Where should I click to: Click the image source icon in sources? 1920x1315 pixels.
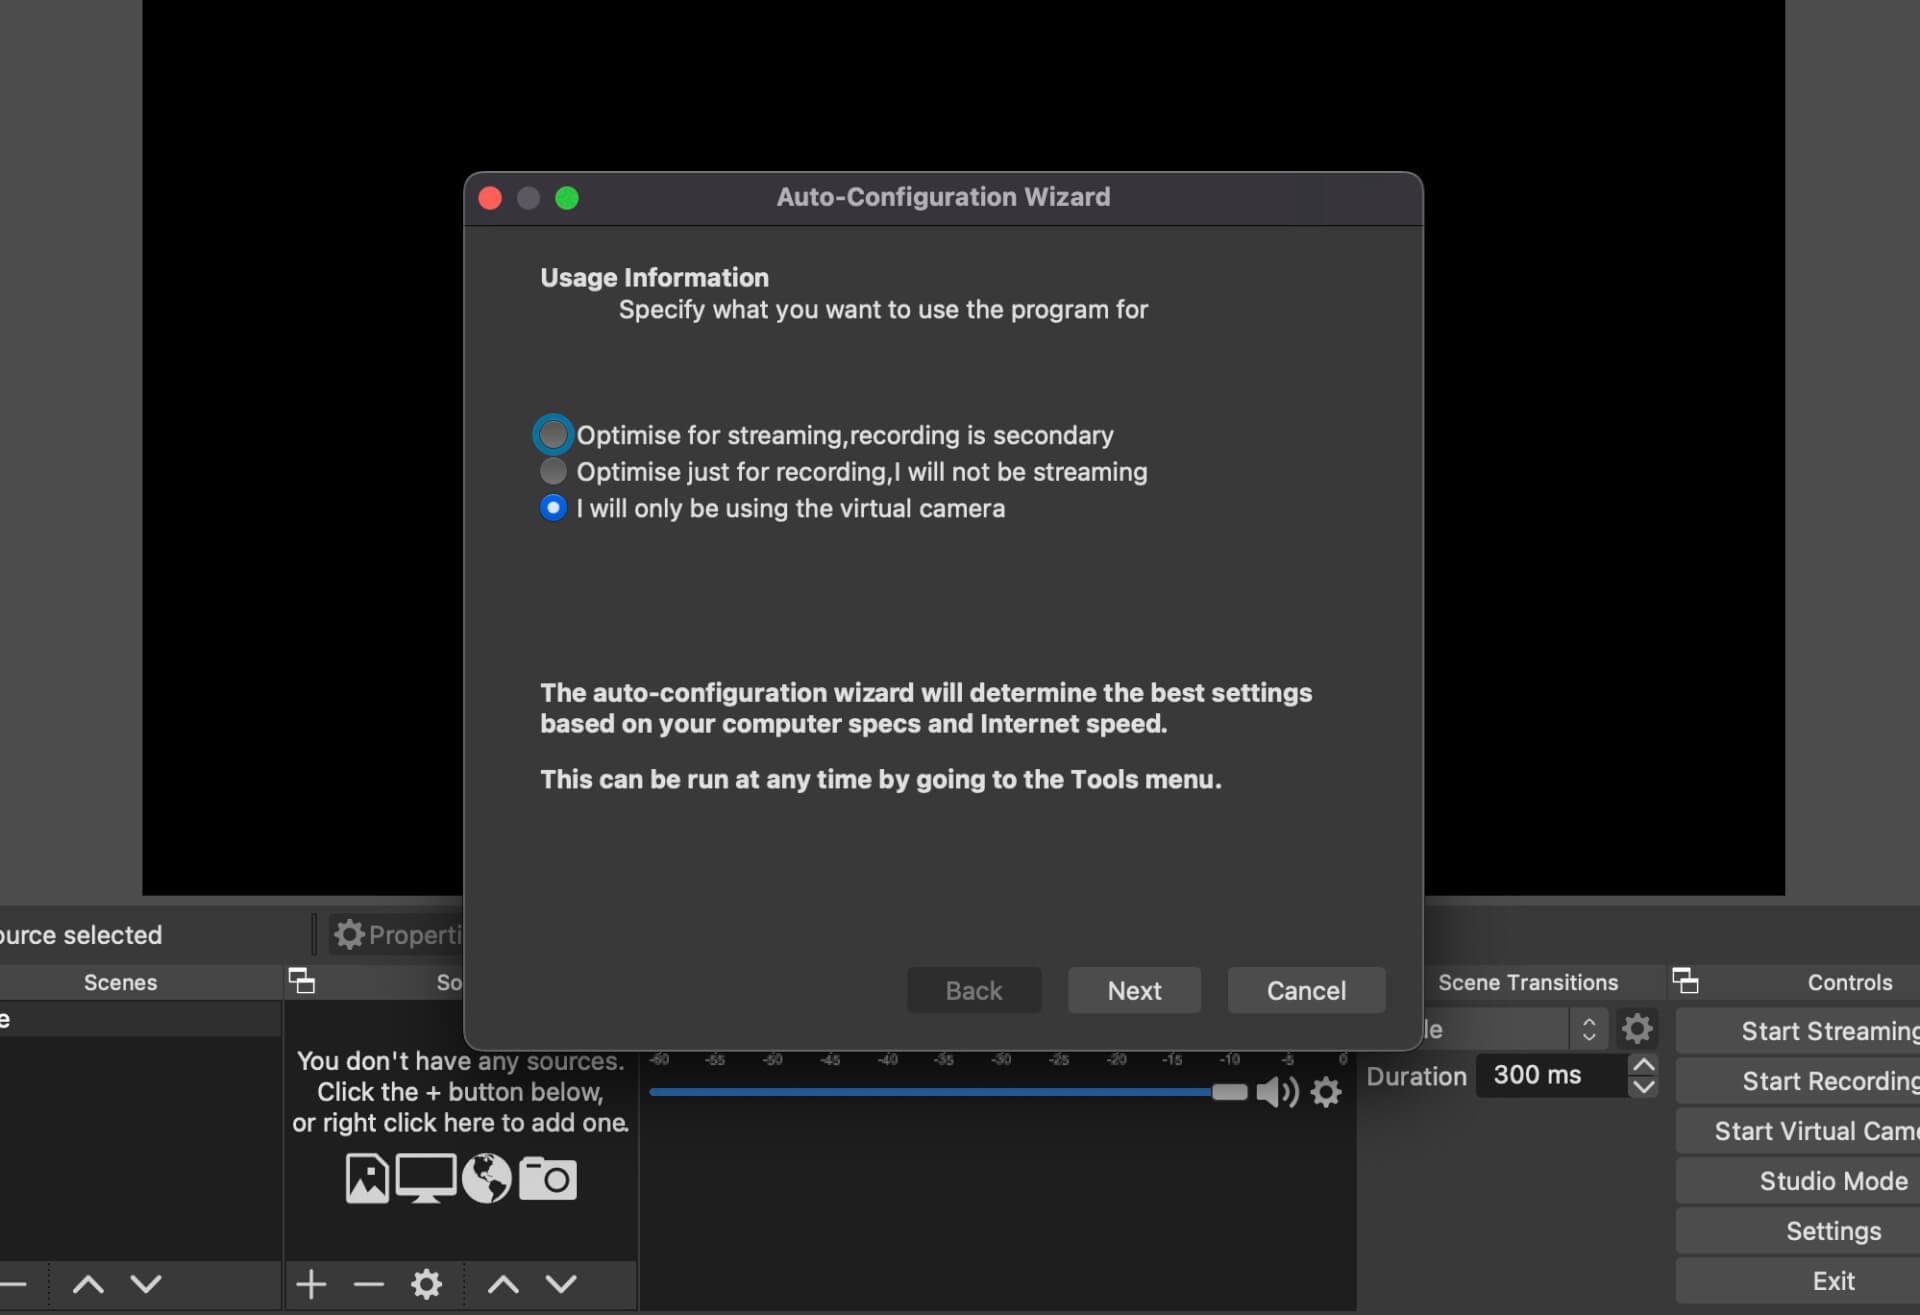click(366, 1179)
